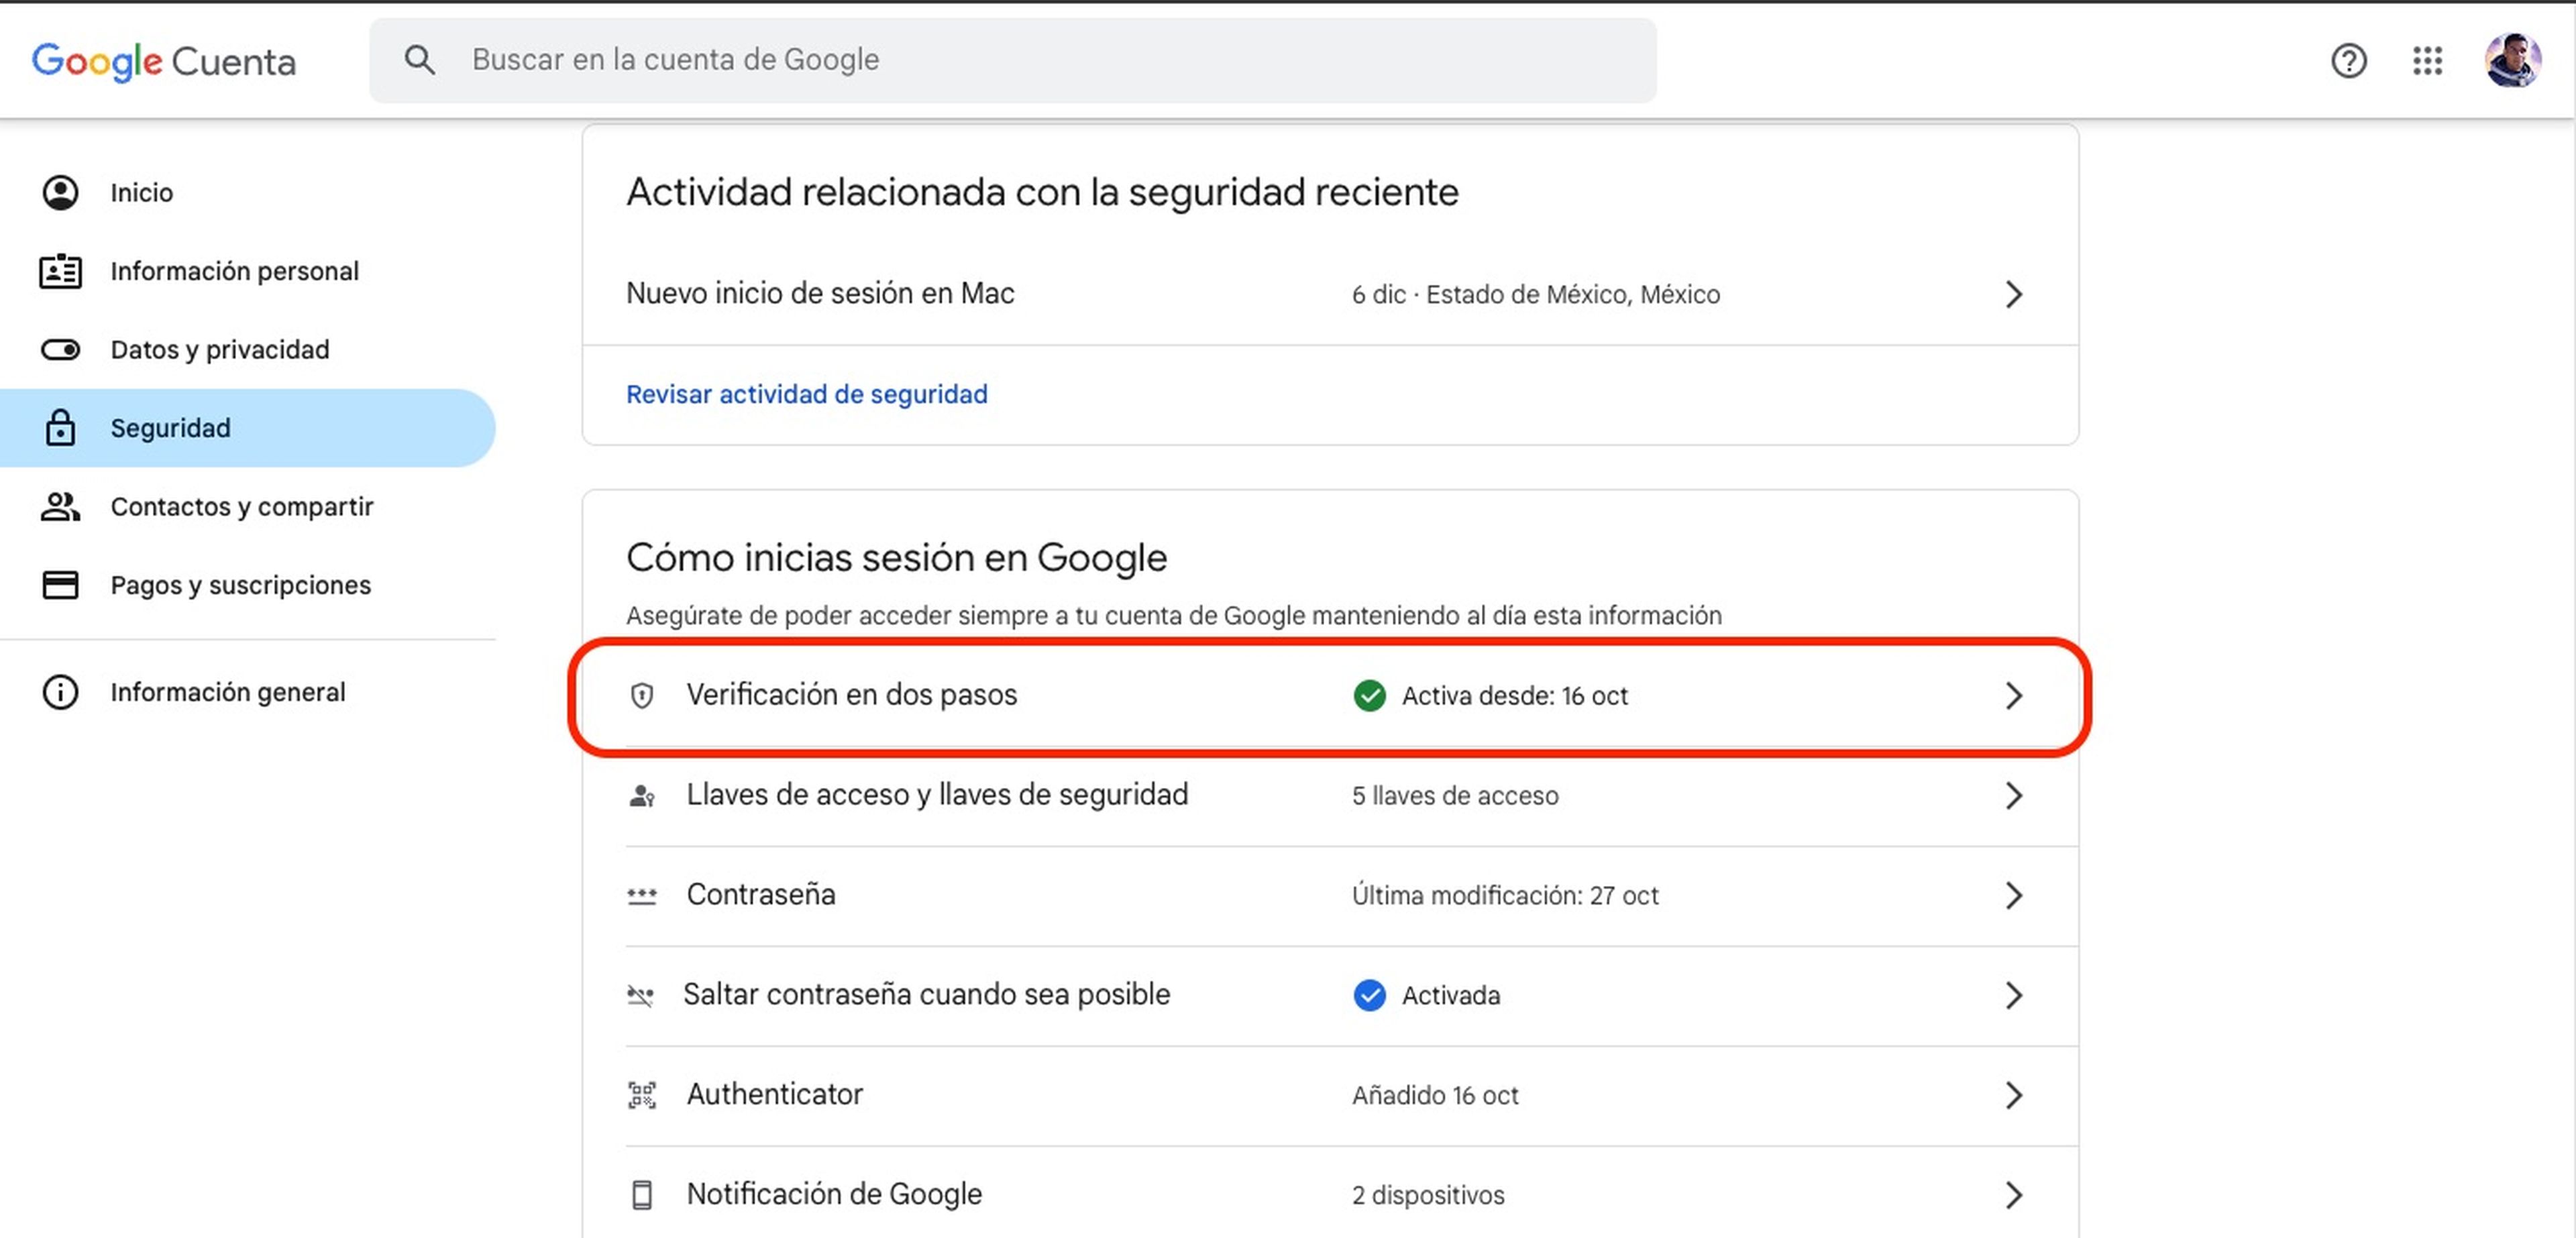This screenshot has height=1238, width=2576.
Task: Click Revisar actividad de seguridad link
Action: 806,394
